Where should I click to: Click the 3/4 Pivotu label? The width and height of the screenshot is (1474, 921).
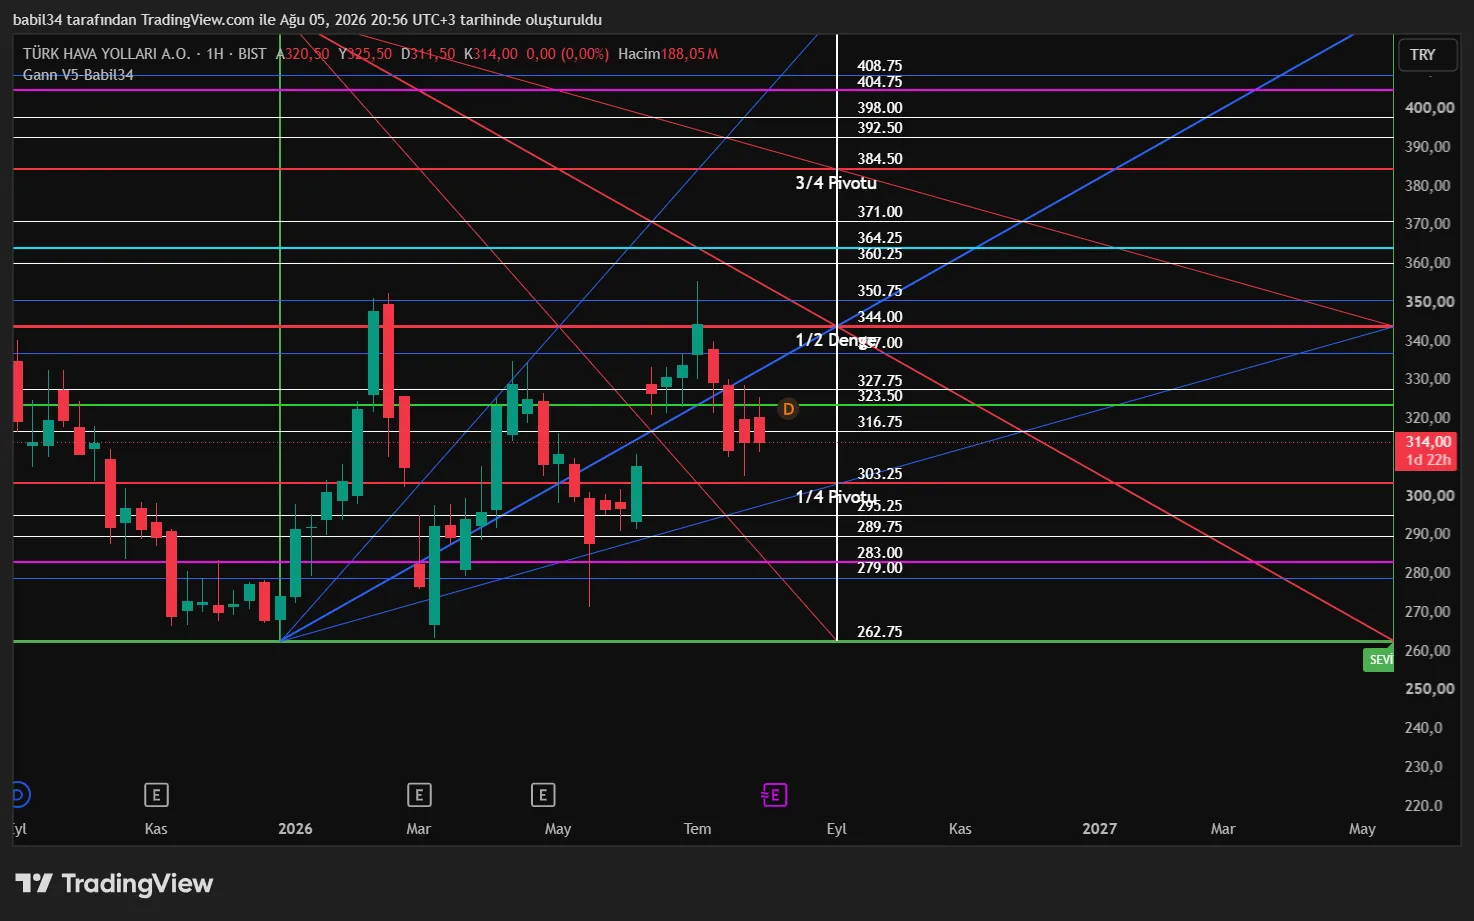pyautogui.click(x=836, y=183)
